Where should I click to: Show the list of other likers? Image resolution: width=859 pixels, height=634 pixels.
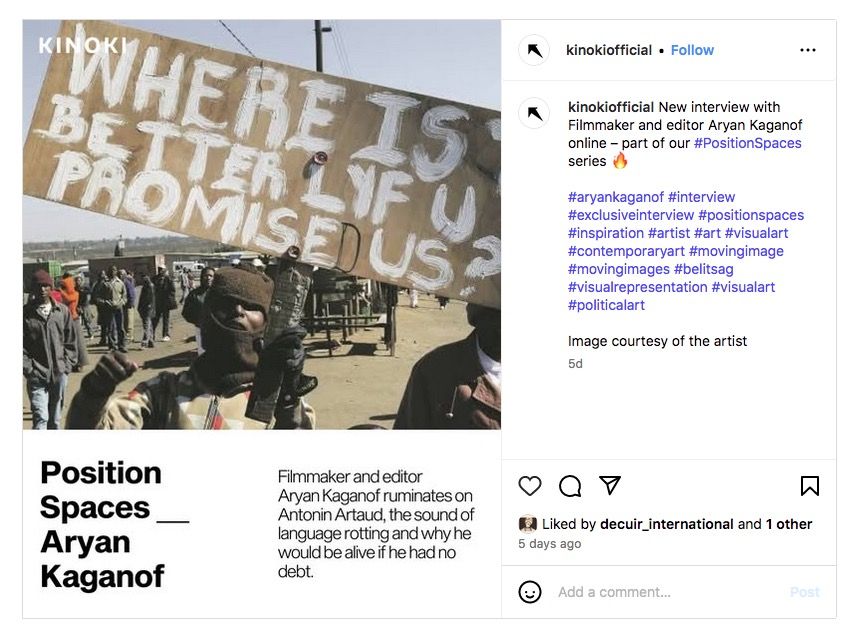789,524
